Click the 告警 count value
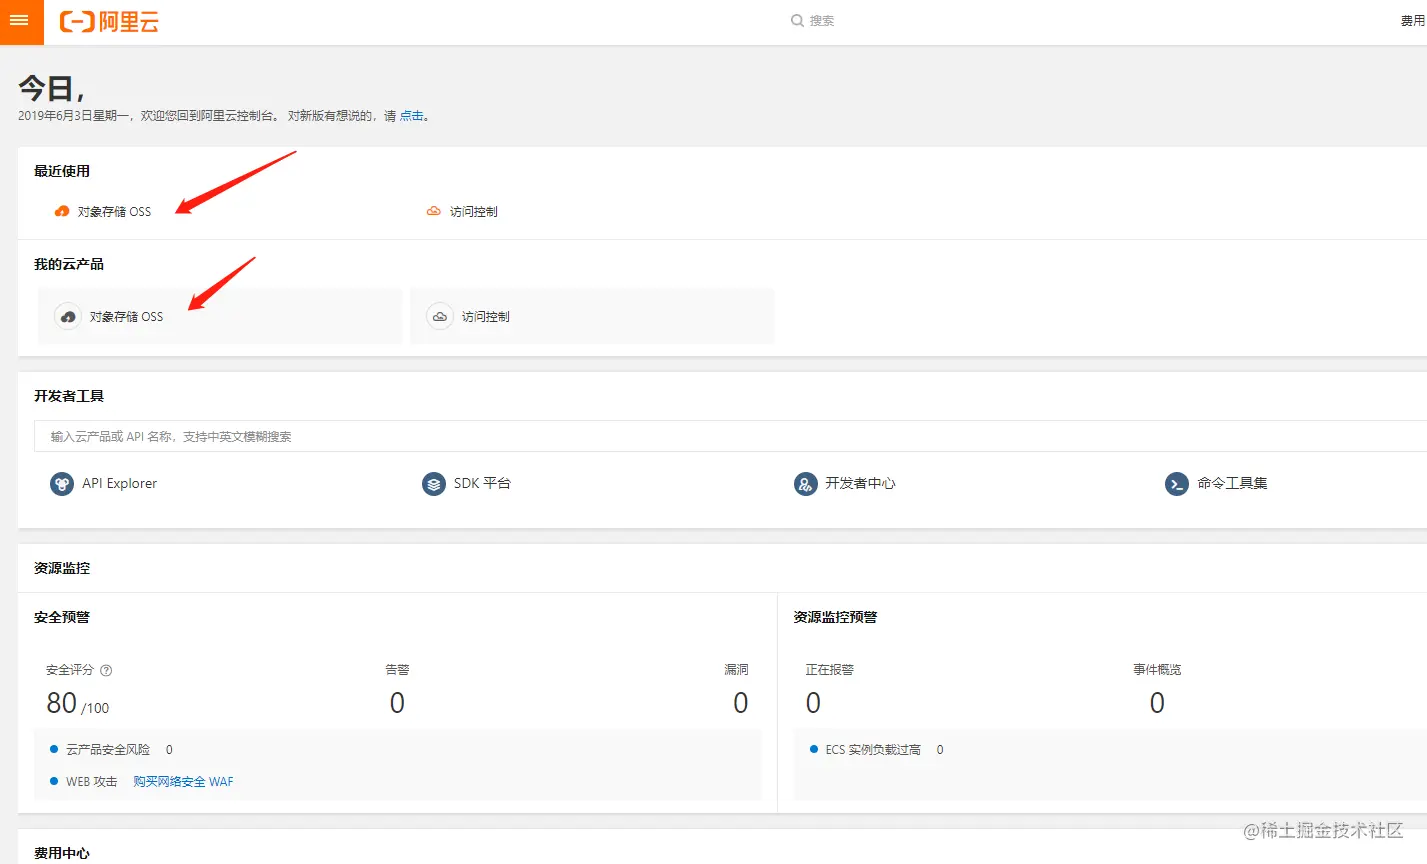The height and width of the screenshot is (864, 1427). tap(397, 703)
